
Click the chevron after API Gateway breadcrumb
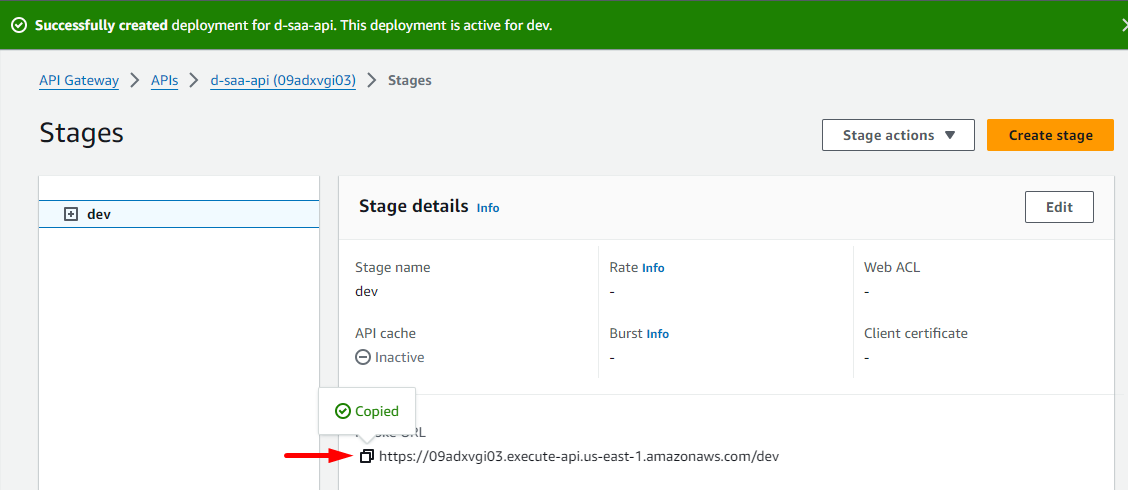point(135,81)
